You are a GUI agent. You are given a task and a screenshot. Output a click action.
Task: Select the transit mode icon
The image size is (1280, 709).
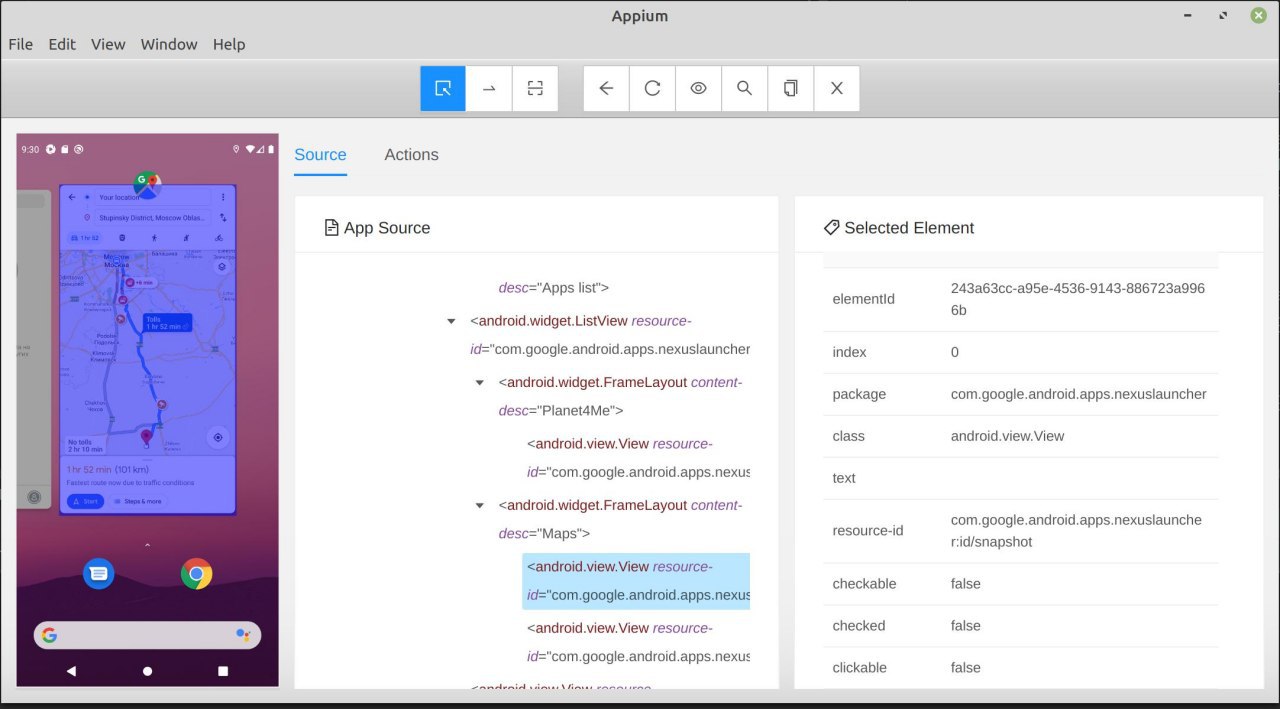(x=122, y=238)
